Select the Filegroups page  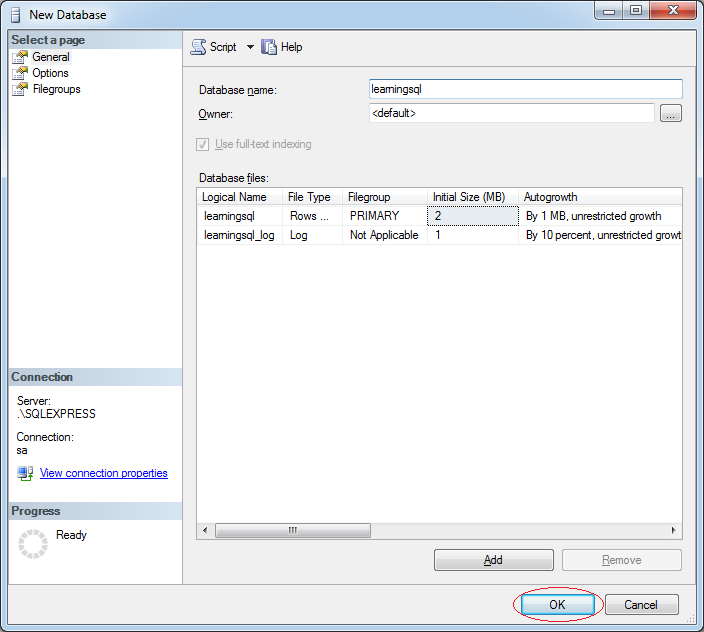click(x=57, y=89)
